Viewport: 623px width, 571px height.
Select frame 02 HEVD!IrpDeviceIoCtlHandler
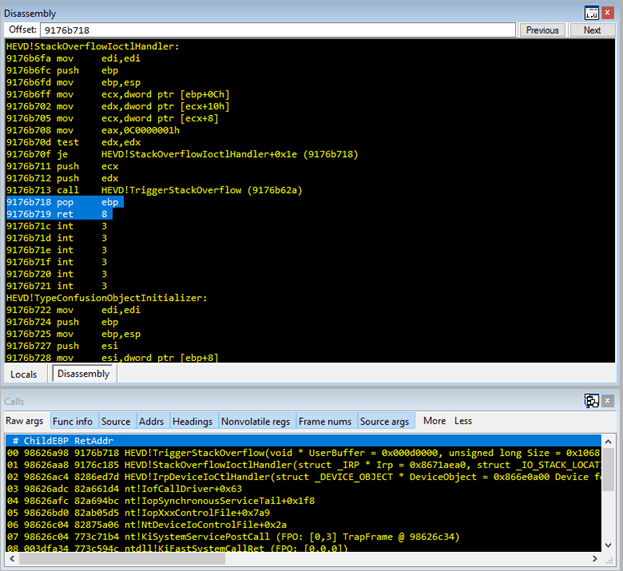[x=303, y=477]
